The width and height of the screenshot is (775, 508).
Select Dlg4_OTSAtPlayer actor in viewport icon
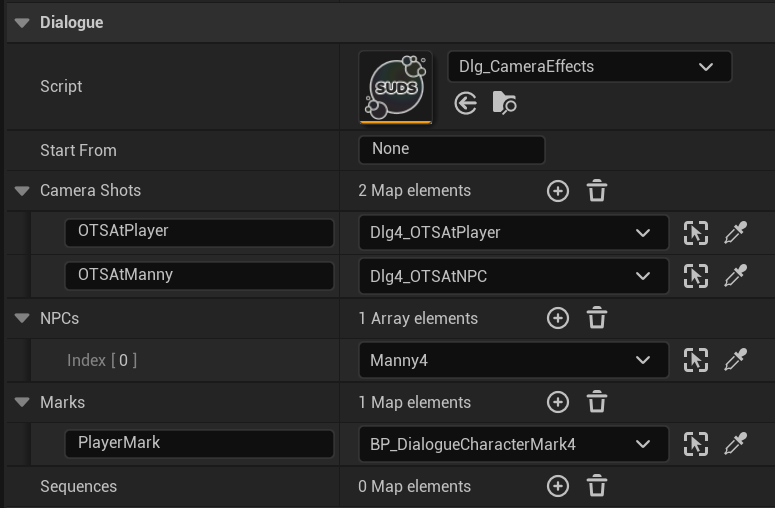[696, 233]
